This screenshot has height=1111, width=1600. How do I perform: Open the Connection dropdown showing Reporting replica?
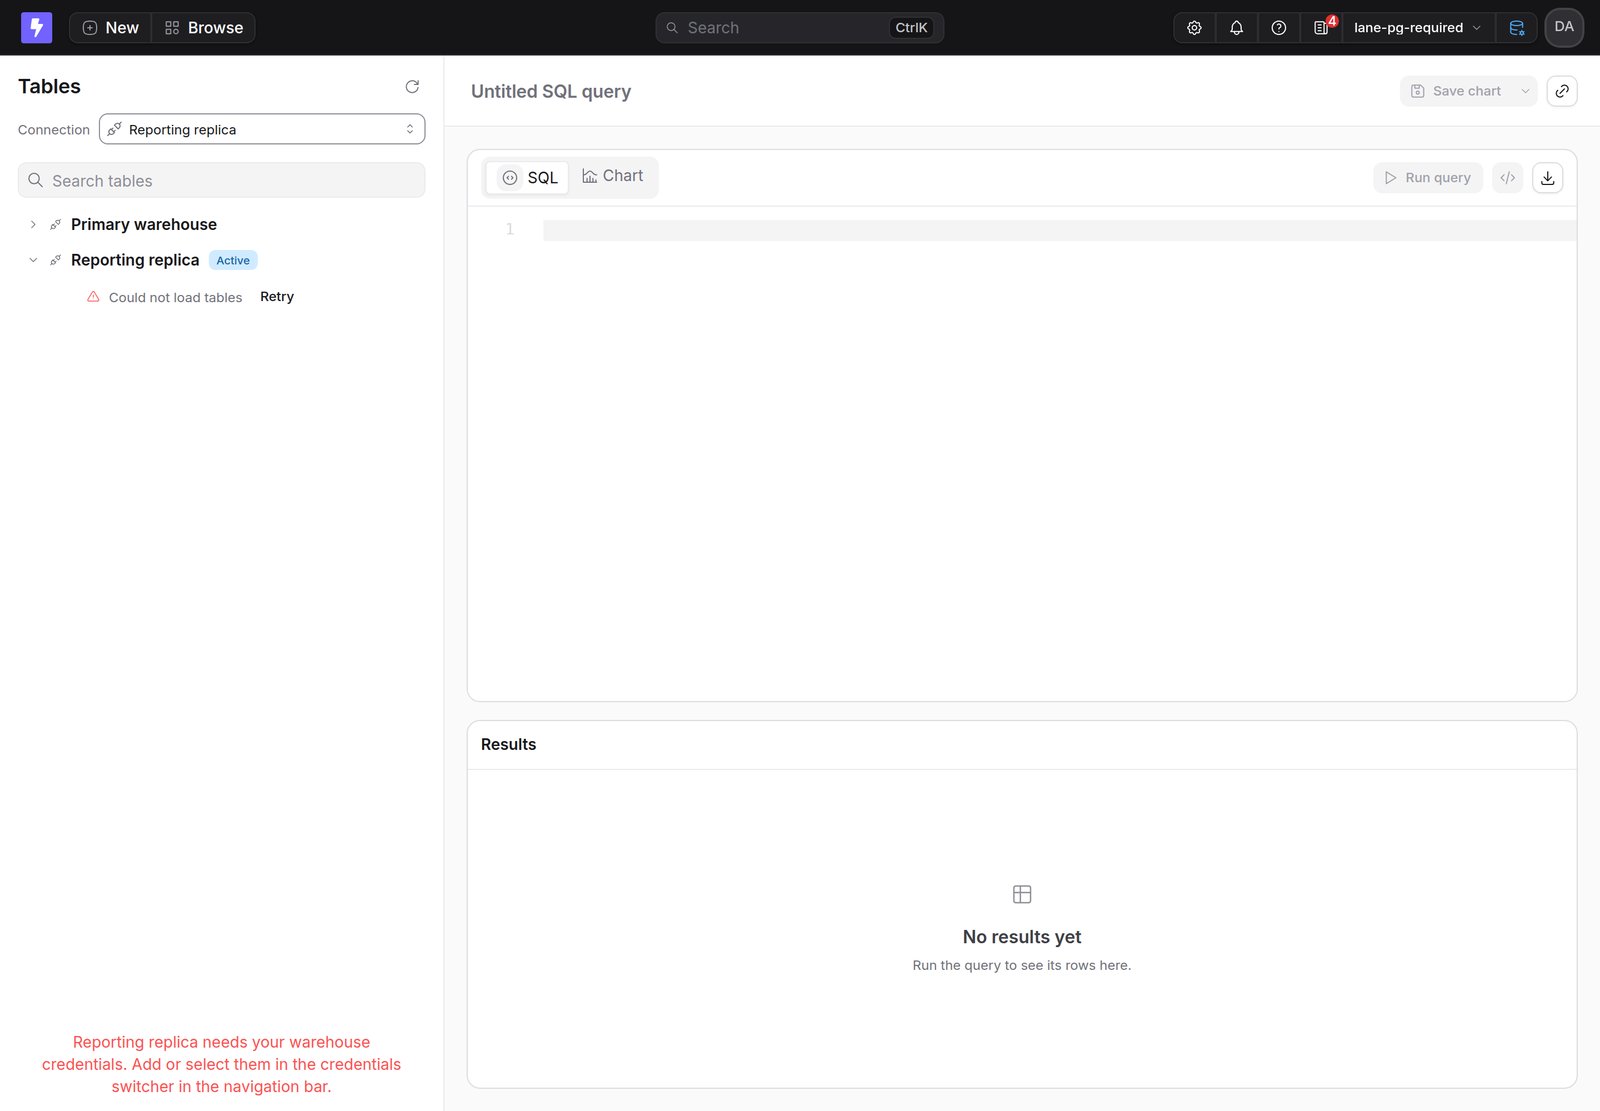point(262,129)
